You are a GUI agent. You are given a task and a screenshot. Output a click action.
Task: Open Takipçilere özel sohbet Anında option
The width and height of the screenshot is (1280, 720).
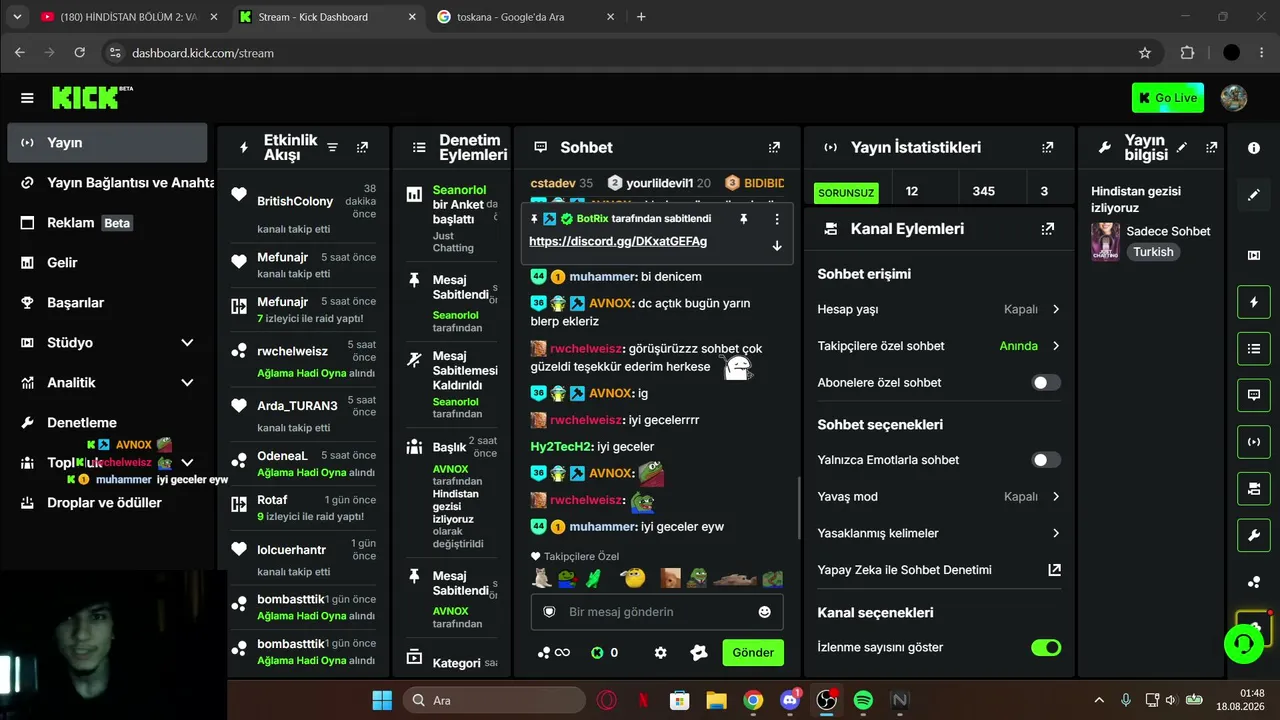(x=1029, y=346)
